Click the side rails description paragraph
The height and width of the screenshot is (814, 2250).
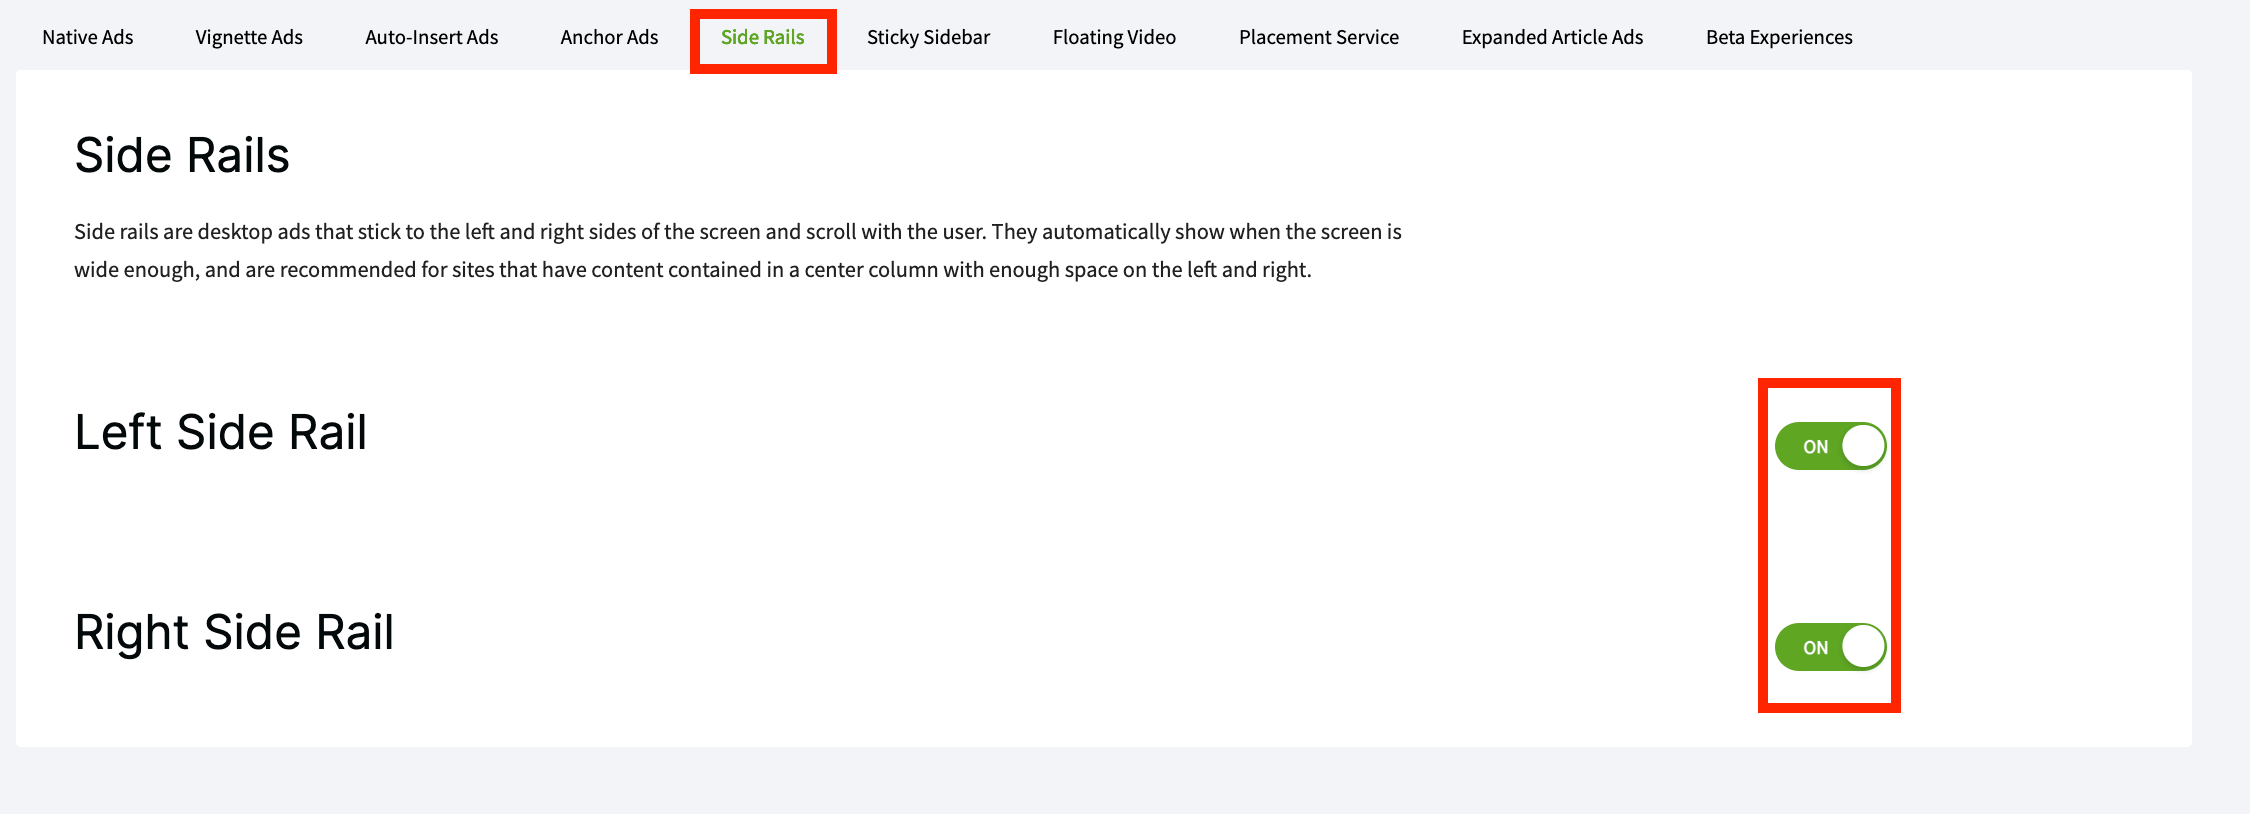pyautogui.click(x=738, y=251)
